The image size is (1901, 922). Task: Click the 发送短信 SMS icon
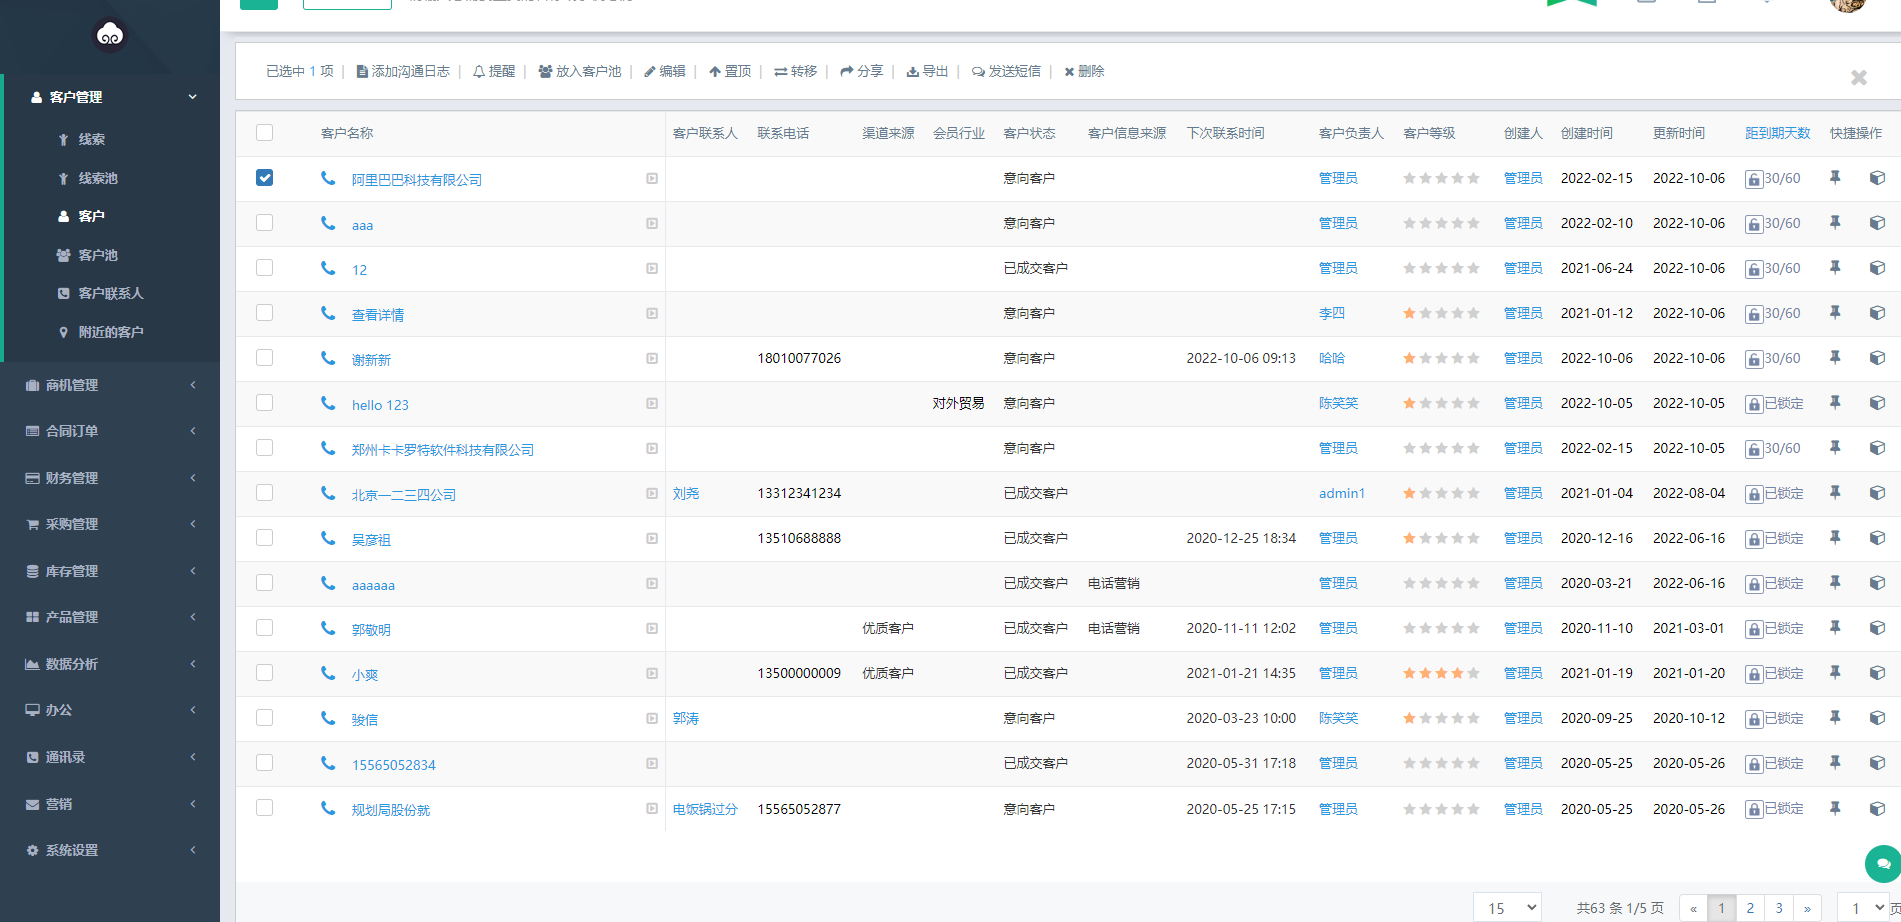977,71
